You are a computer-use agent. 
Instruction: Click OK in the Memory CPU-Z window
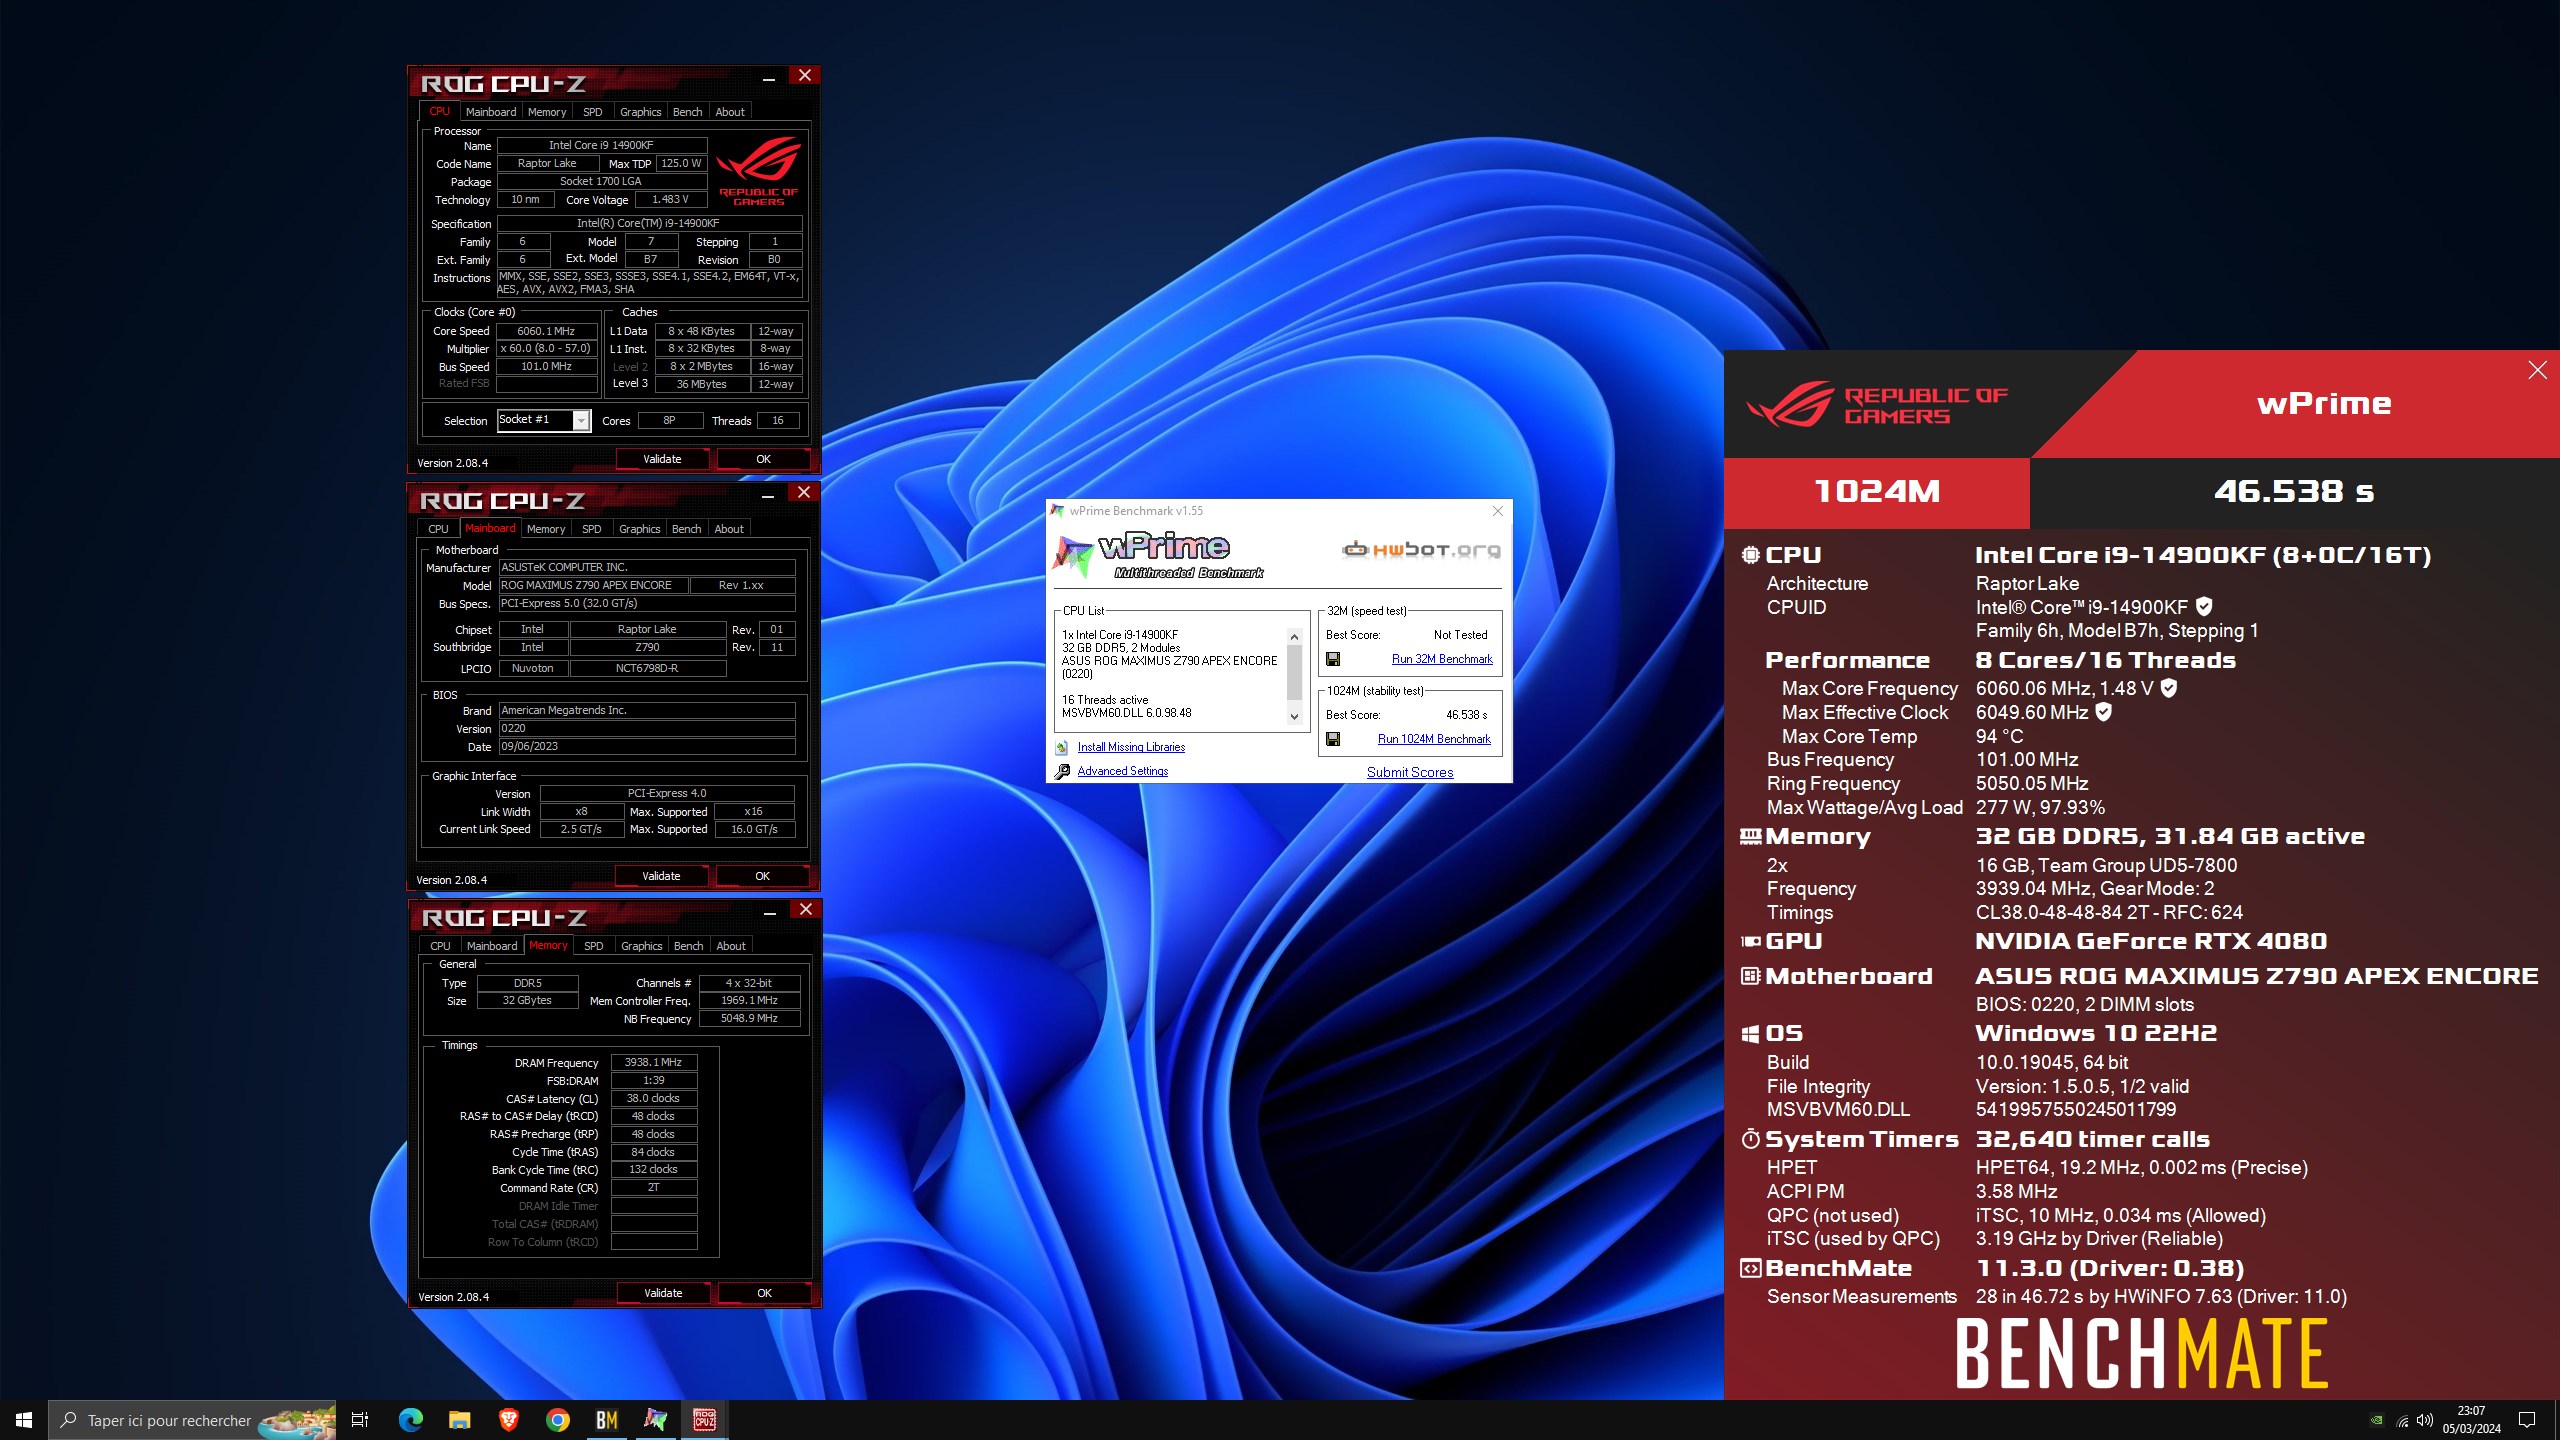click(764, 1293)
